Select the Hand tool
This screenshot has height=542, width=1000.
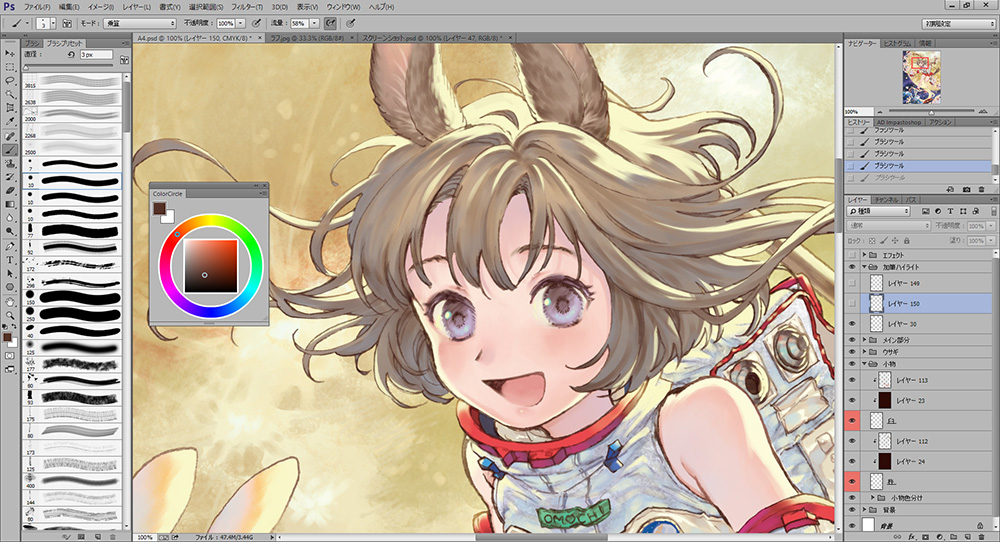pos(10,301)
